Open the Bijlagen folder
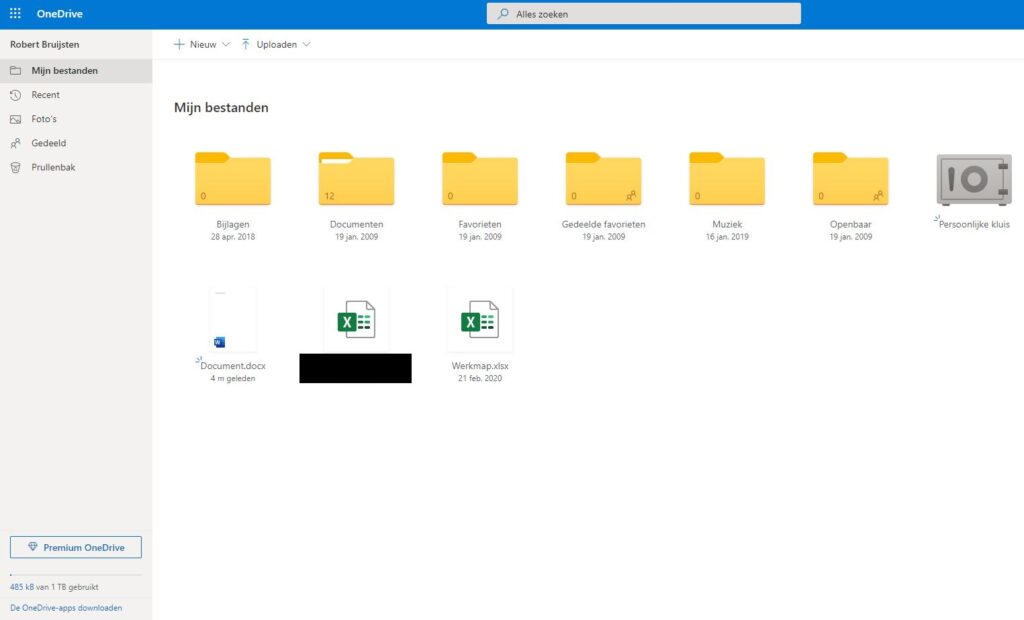Viewport: 1024px width, 620px height. pyautogui.click(x=232, y=180)
